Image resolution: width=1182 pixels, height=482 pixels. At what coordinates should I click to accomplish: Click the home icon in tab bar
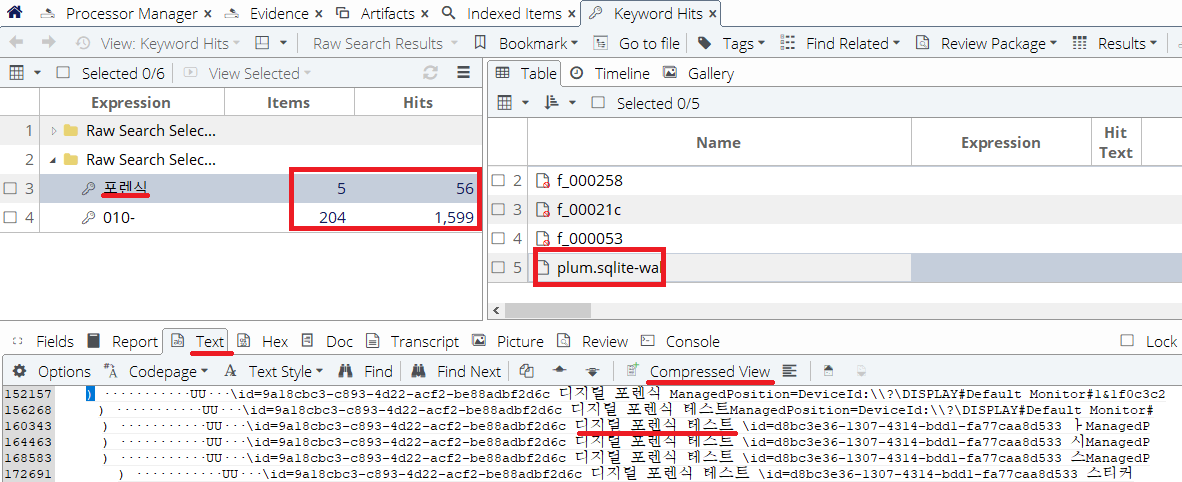coord(12,13)
